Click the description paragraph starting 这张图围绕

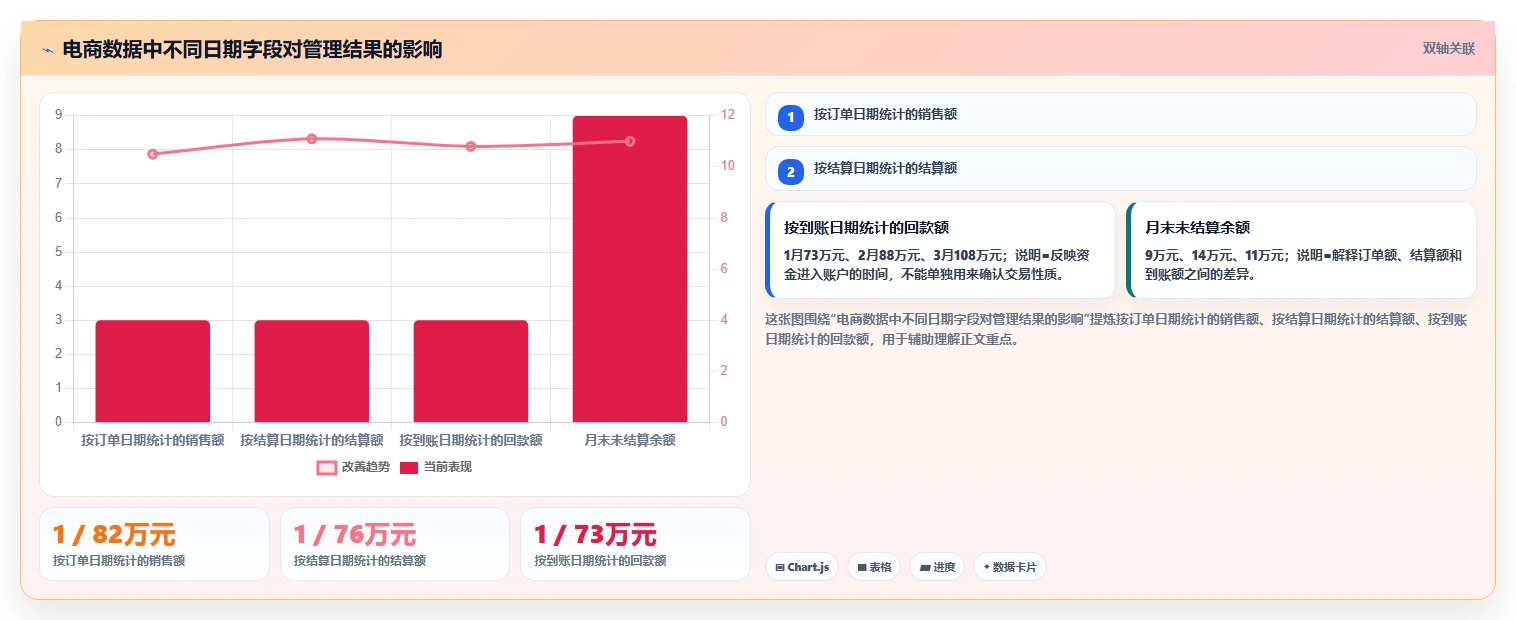point(1116,329)
